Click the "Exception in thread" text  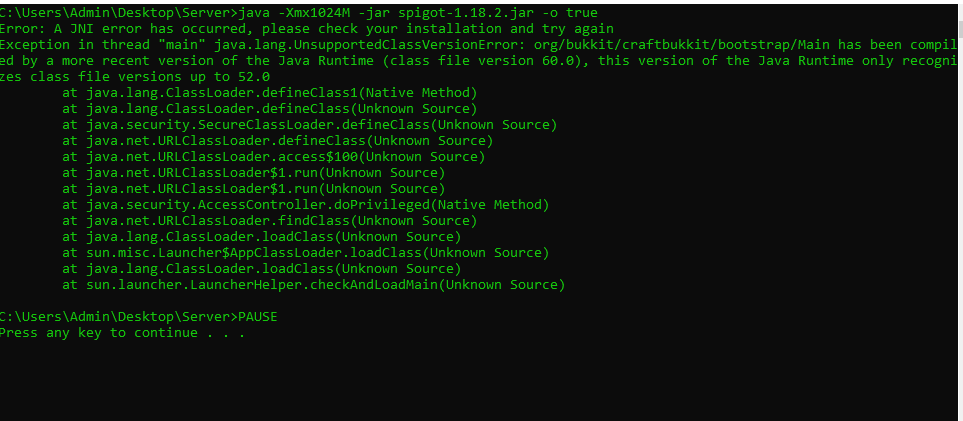click(78, 45)
